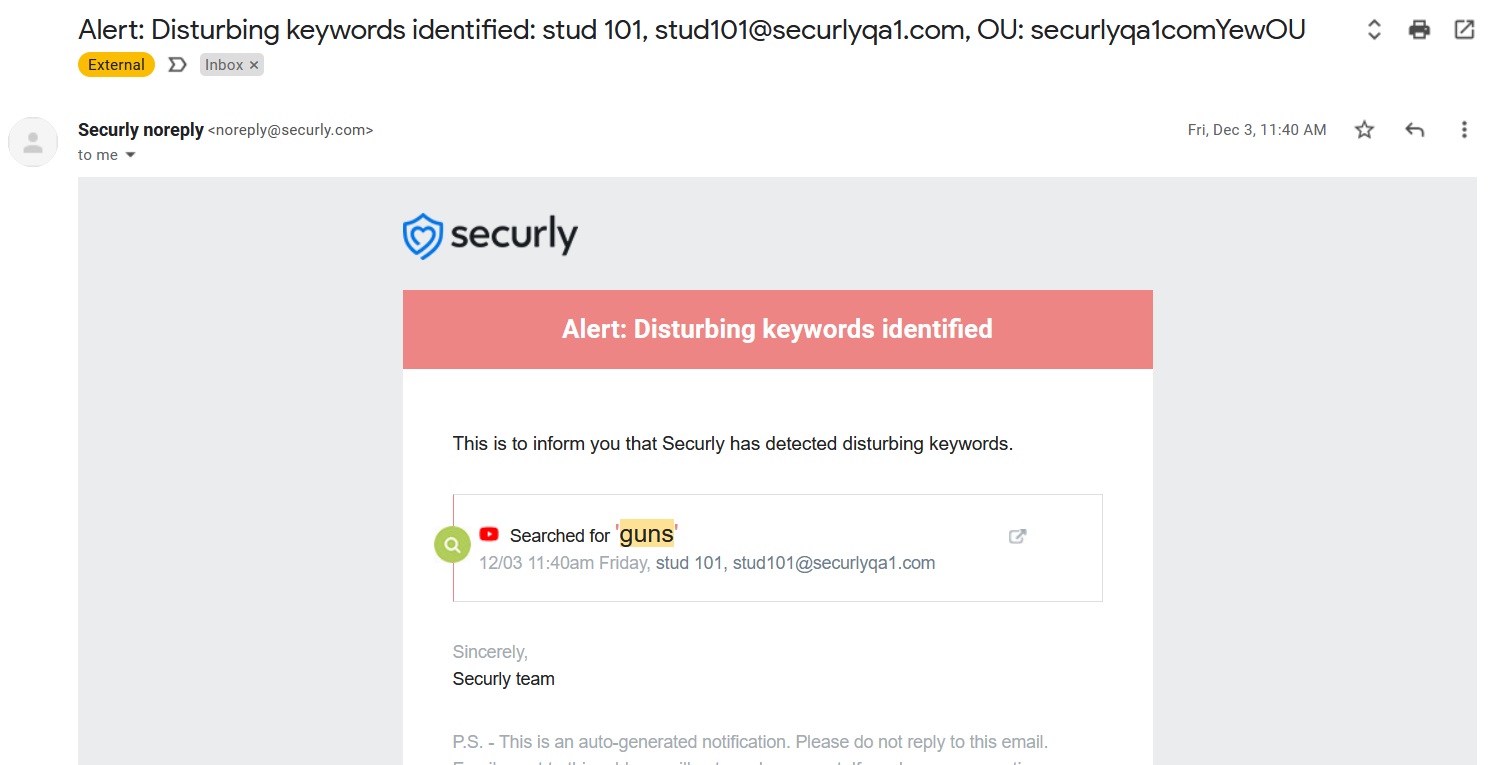Open the external link icon beside guns search
Viewport: 1490px width, 765px height.
[1017, 536]
